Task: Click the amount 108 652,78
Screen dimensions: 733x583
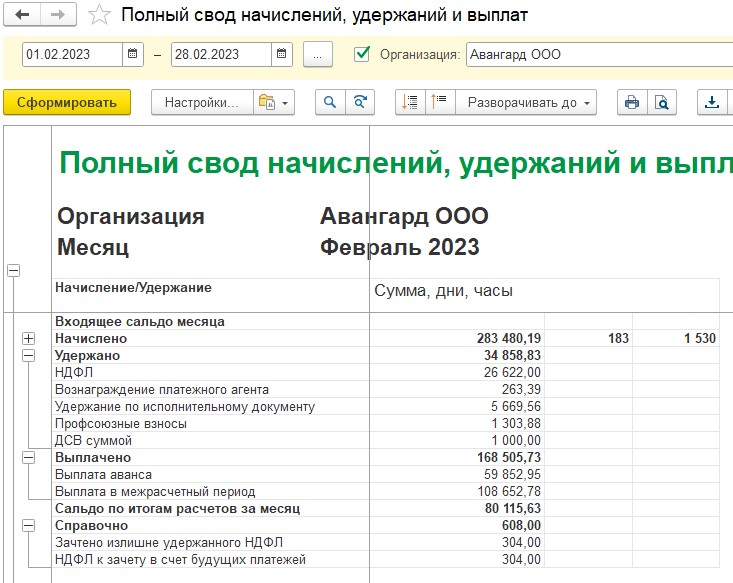Action: click(509, 491)
